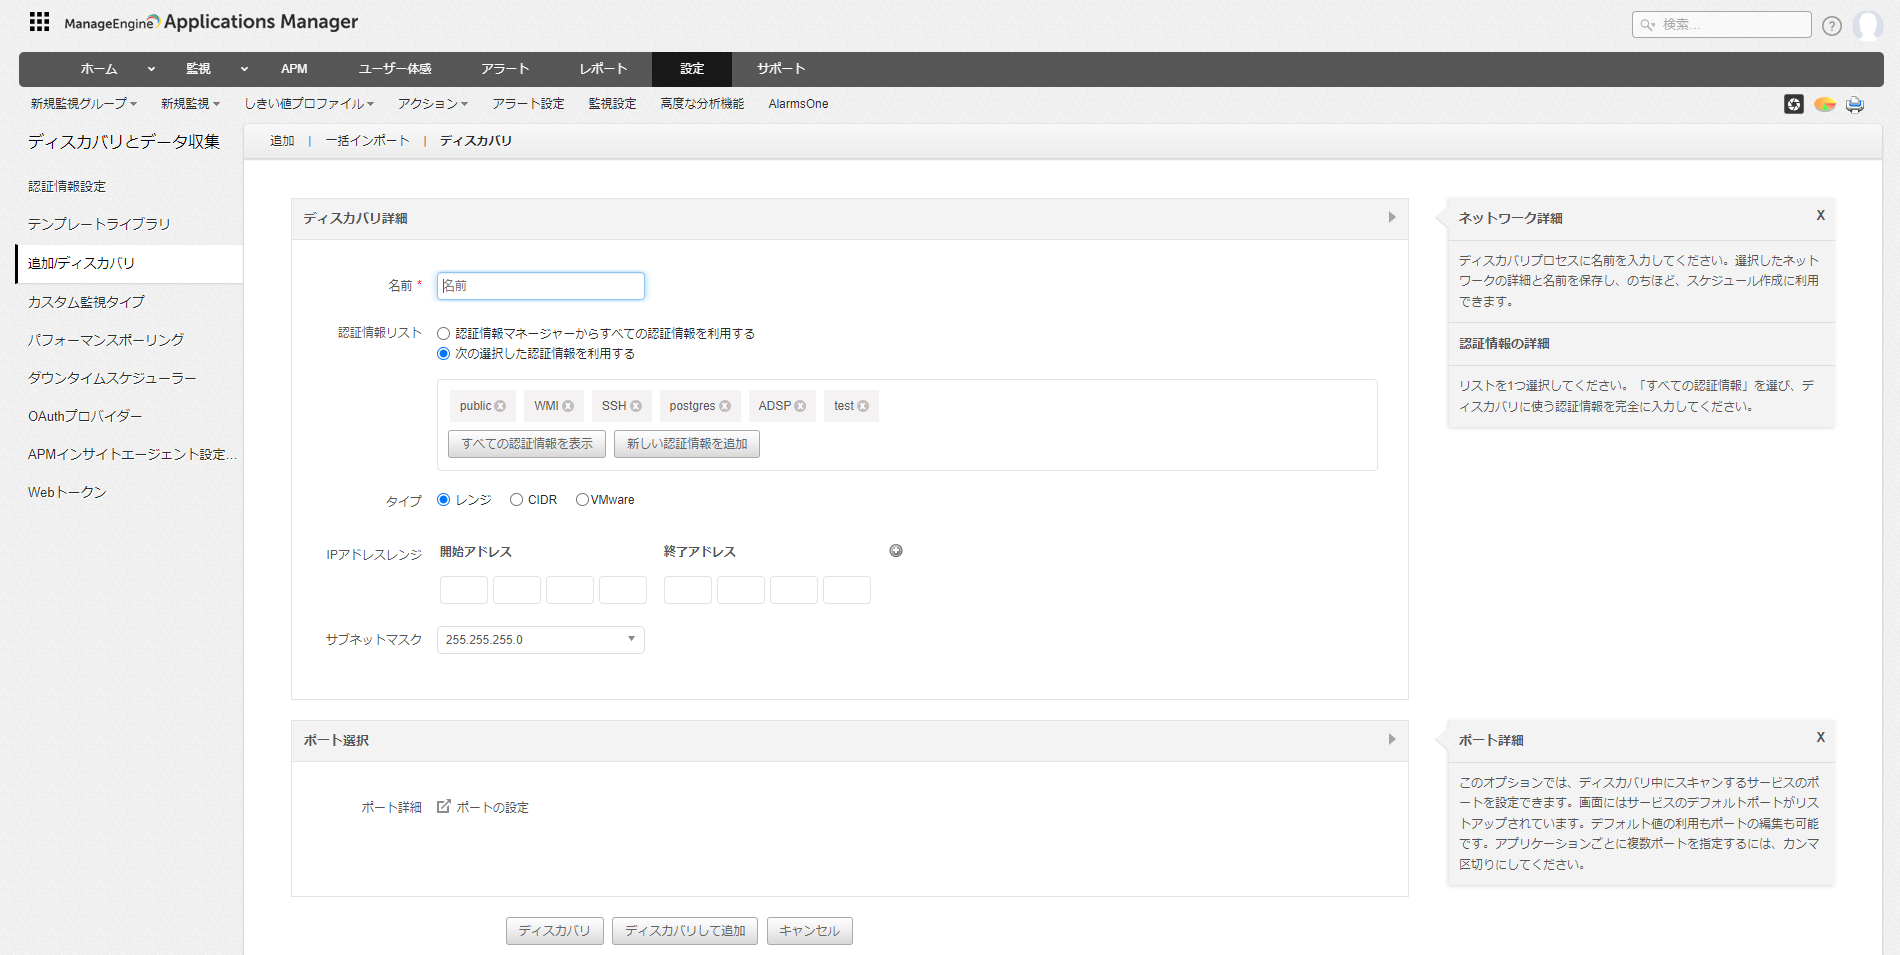Image resolution: width=1900 pixels, height=955 pixels.
Task: Select the VMware type radio button
Action: pyautogui.click(x=582, y=500)
